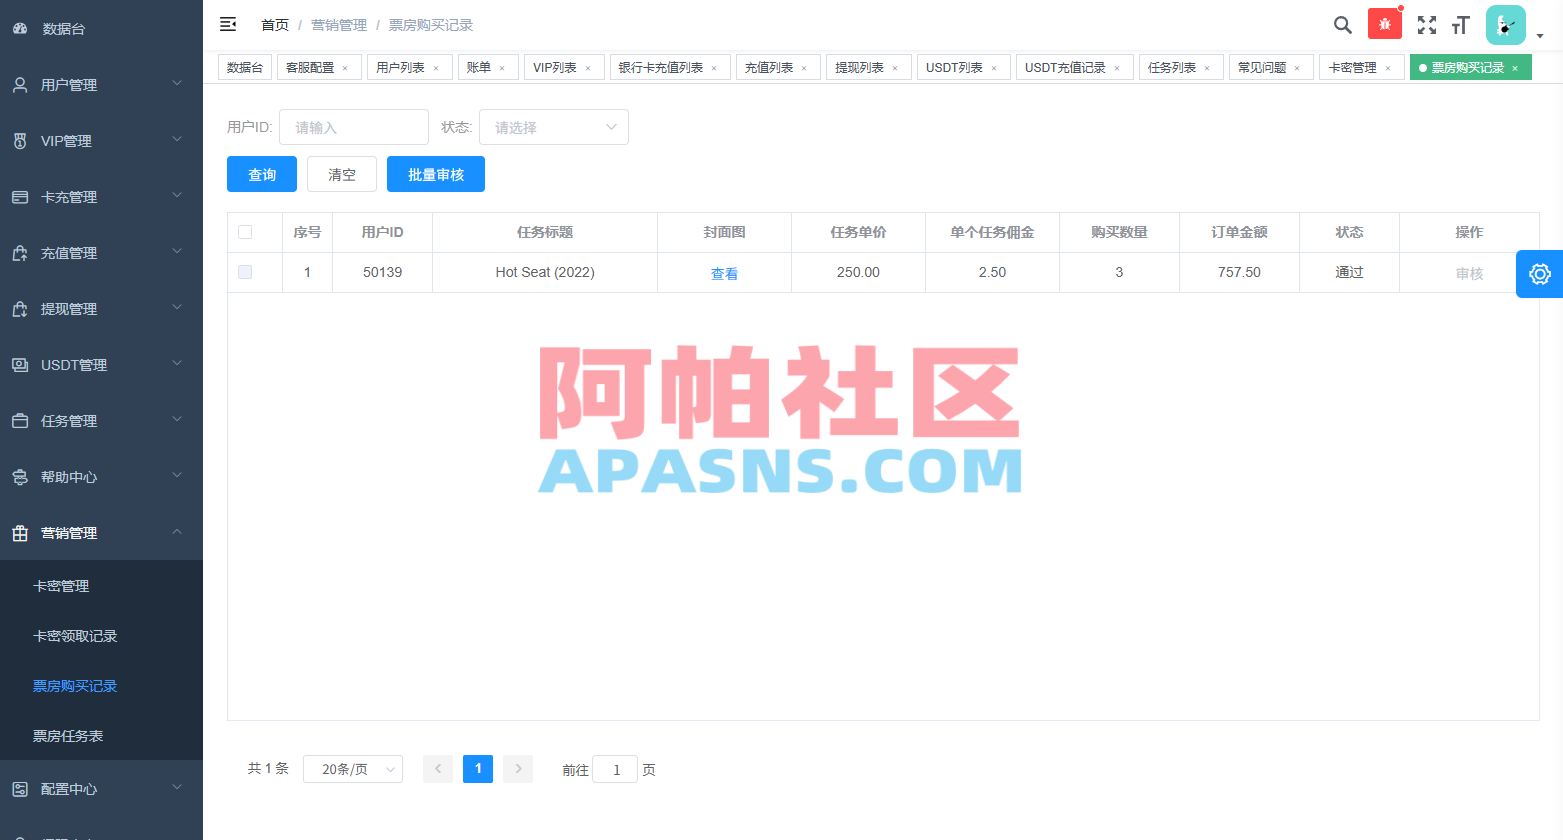This screenshot has height=840, width=1563.
Task: Click the 营销管理 gift icon
Action: [20, 533]
